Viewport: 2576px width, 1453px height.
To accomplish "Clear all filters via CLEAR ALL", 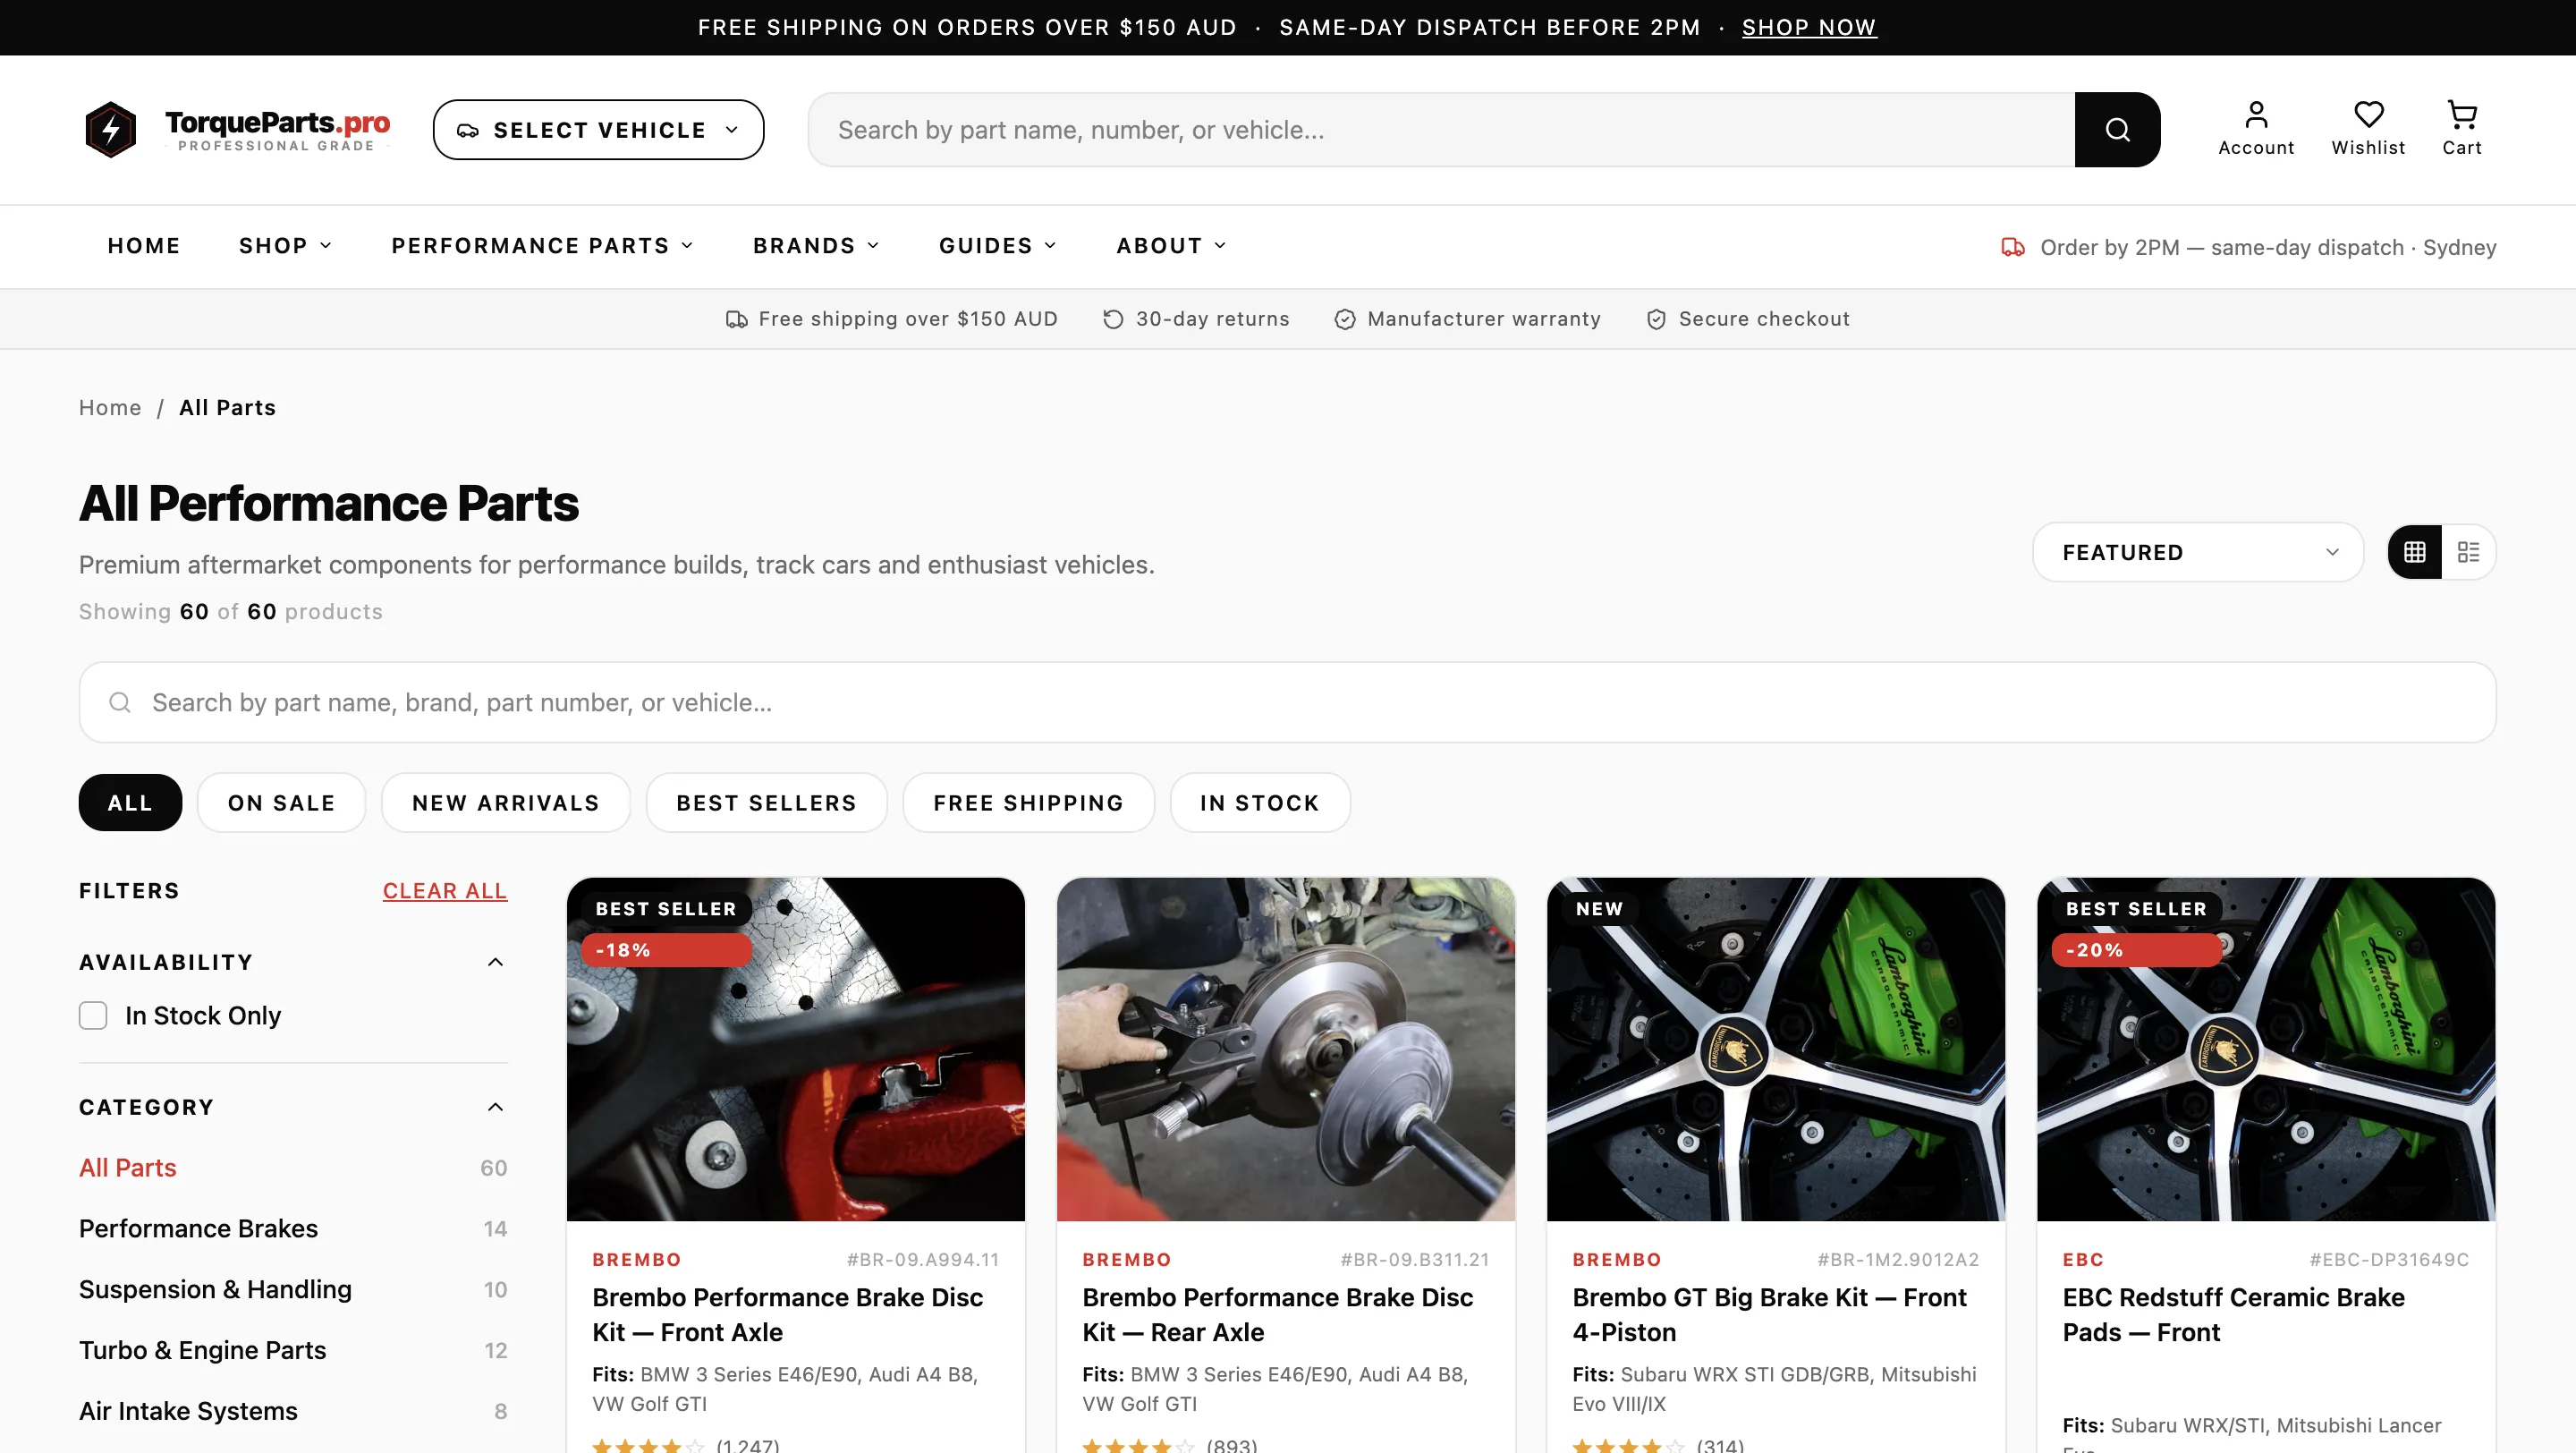I will [444, 890].
